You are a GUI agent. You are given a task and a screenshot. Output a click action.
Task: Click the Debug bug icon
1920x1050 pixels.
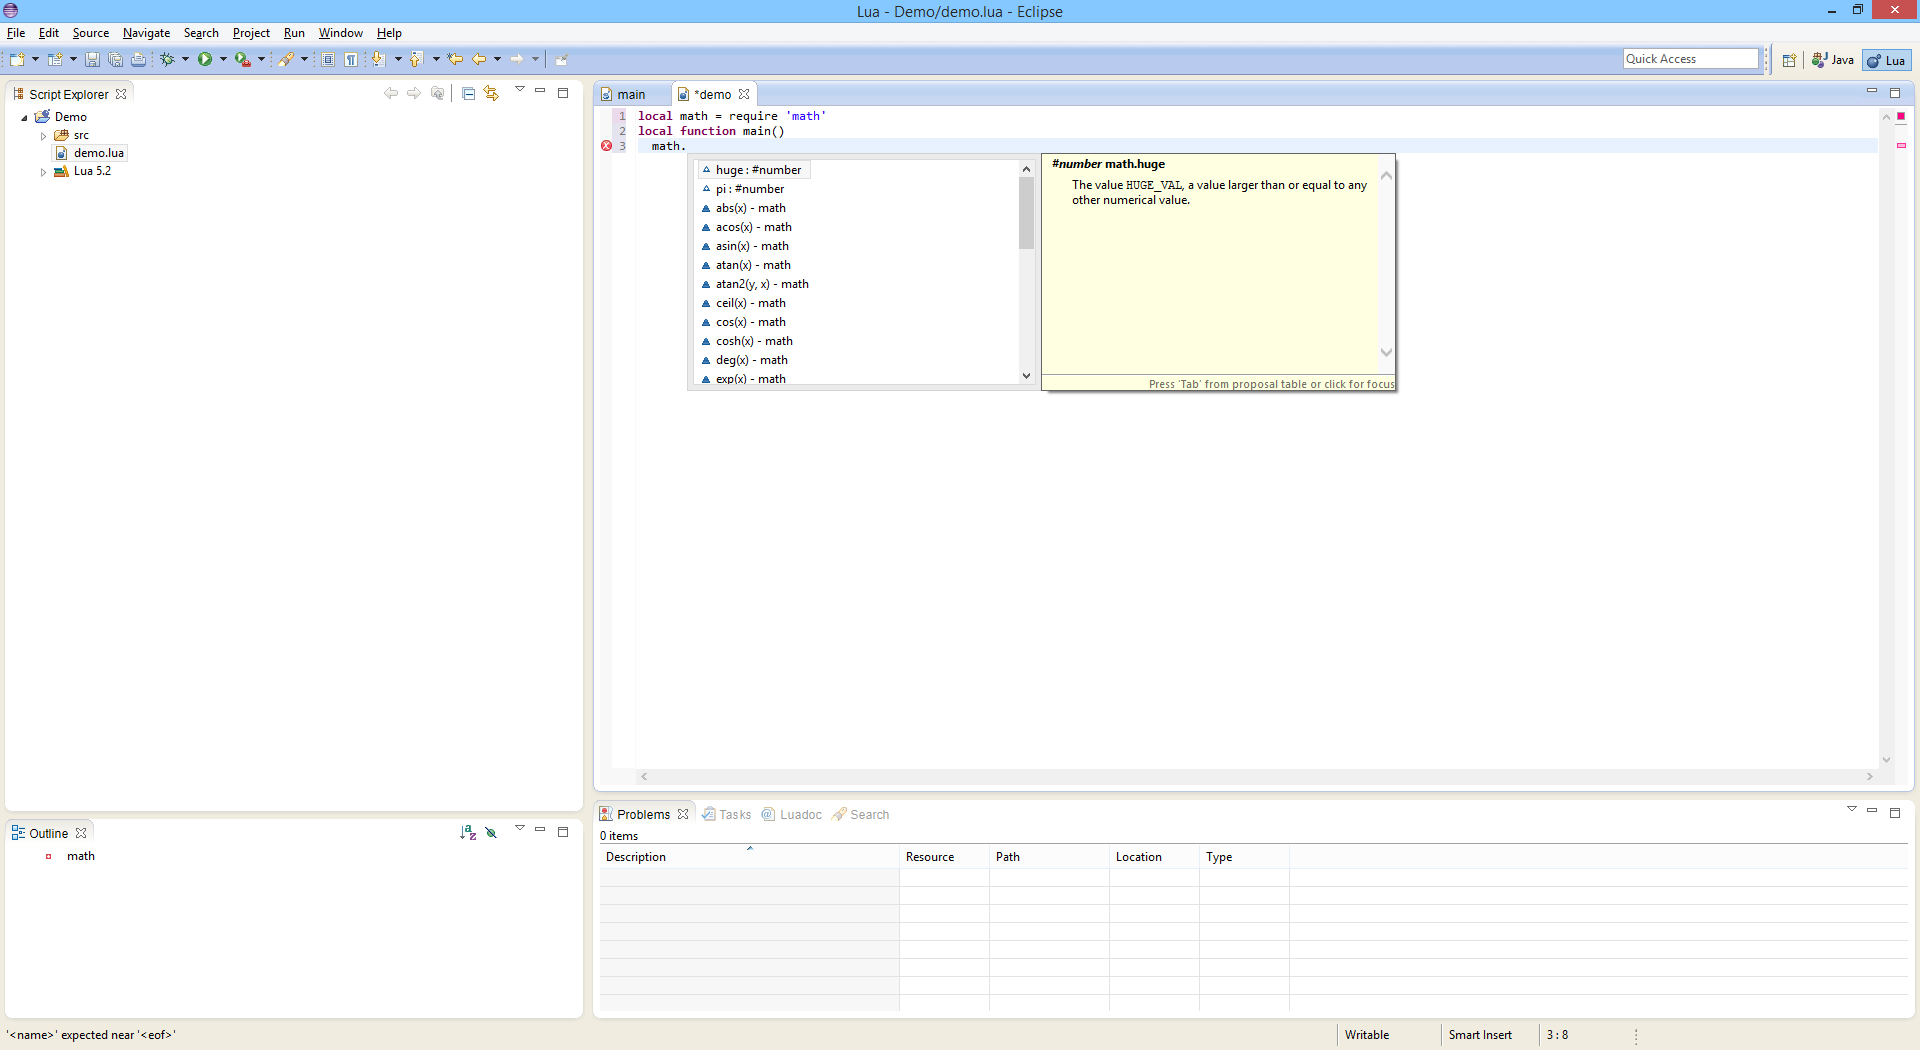coord(167,60)
